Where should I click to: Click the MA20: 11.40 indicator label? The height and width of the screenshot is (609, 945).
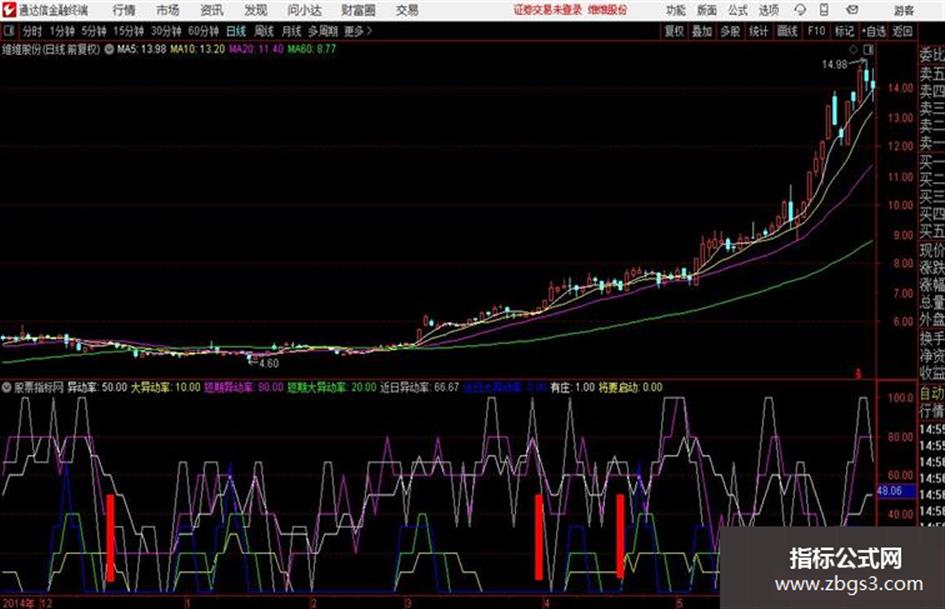tap(256, 49)
